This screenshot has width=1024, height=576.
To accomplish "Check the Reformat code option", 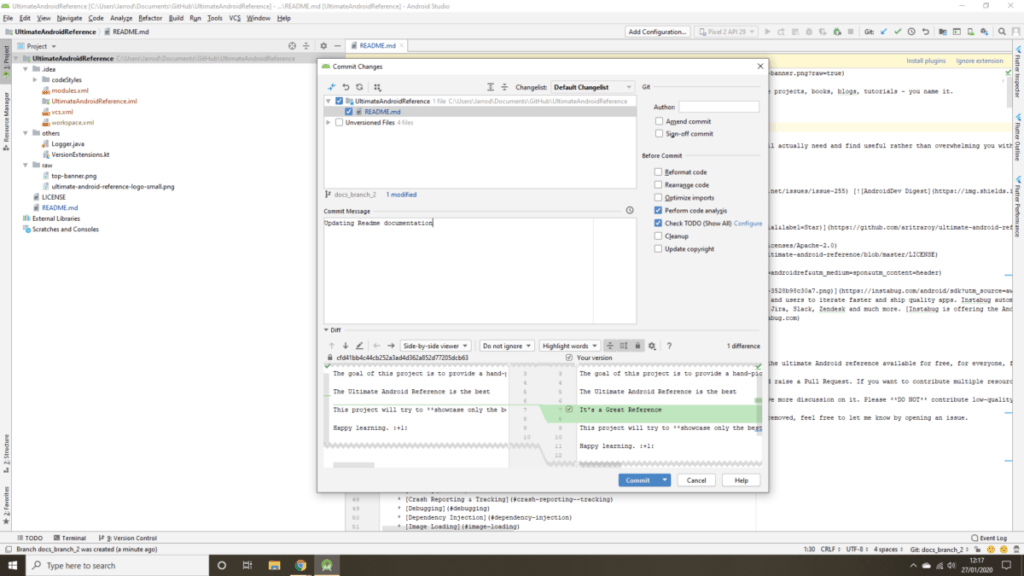I will tap(658, 172).
